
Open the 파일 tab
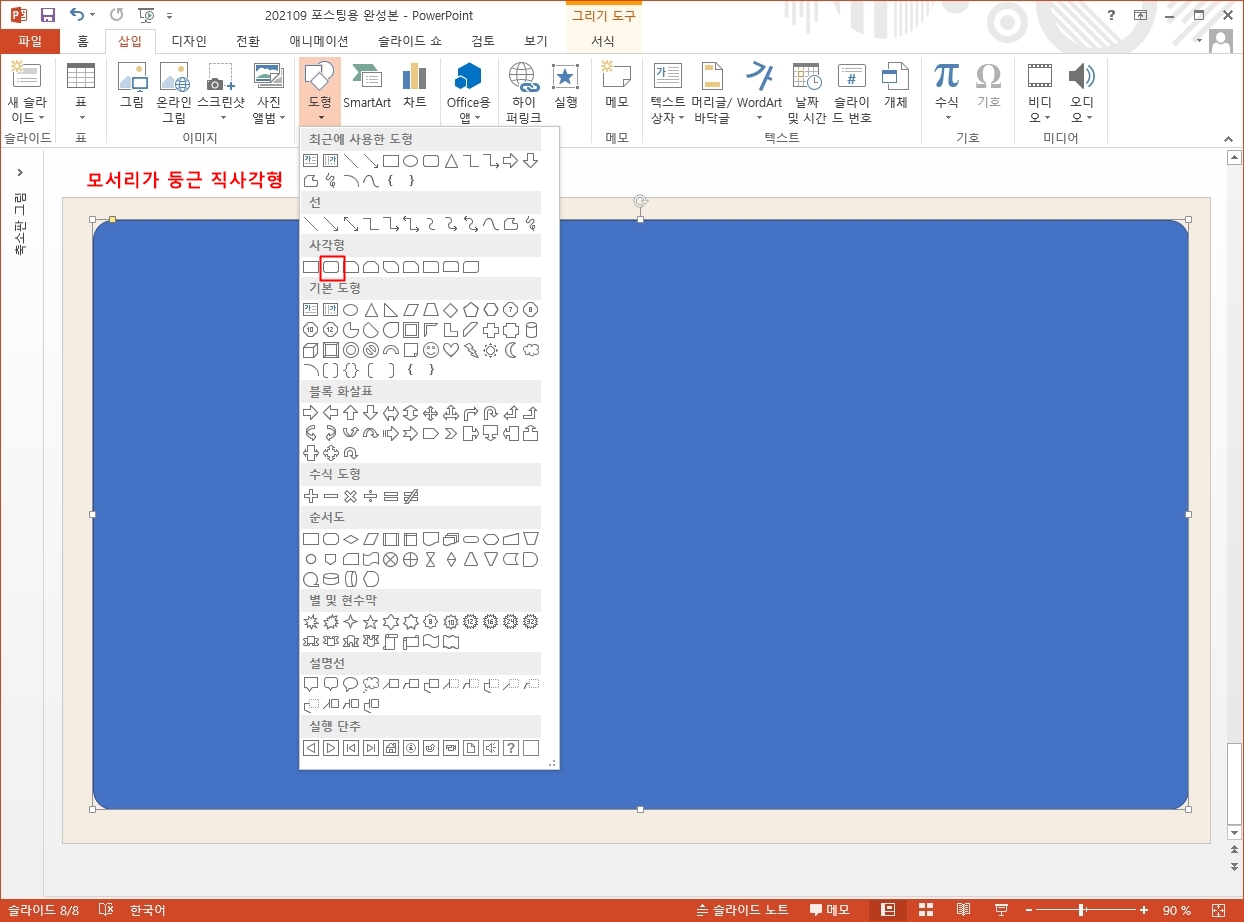(x=30, y=41)
